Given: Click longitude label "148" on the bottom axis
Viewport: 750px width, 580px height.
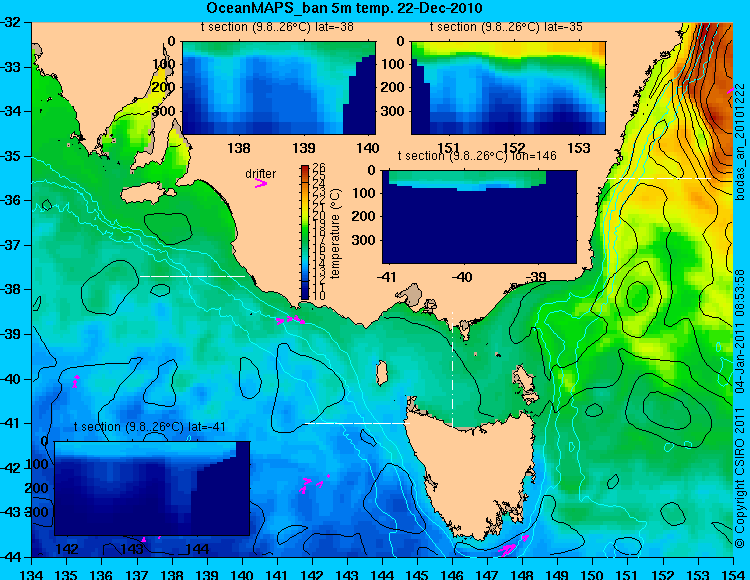Looking at the screenshot, I should point(522,573).
